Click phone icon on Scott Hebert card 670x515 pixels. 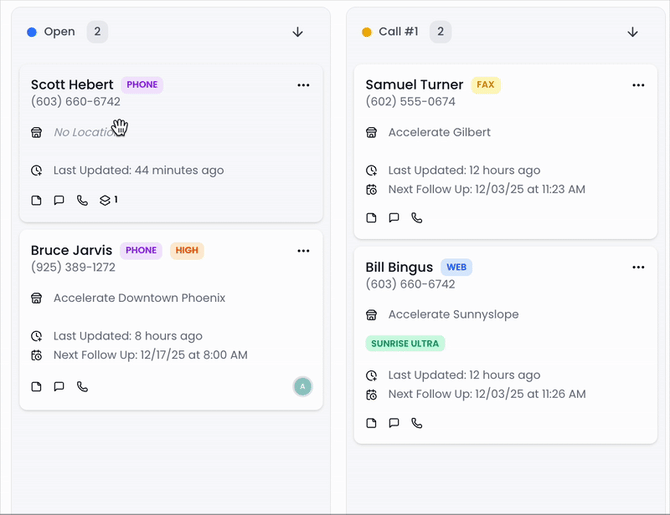pos(82,201)
